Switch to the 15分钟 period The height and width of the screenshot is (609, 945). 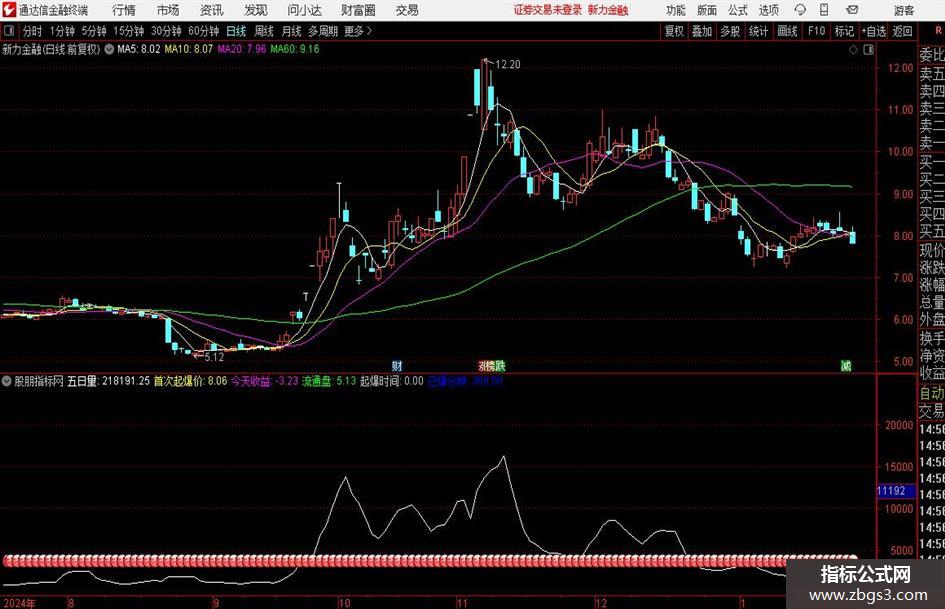(x=128, y=31)
